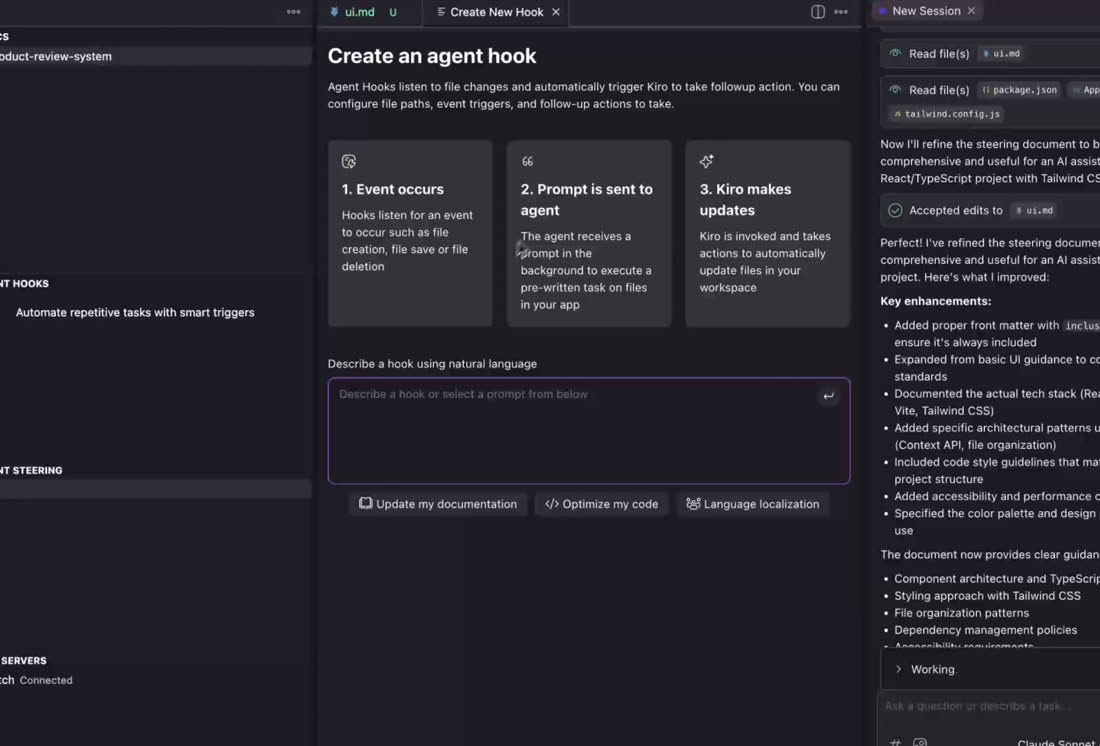
Task: Choose the Optimize my code prompt
Action: click(x=601, y=504)
